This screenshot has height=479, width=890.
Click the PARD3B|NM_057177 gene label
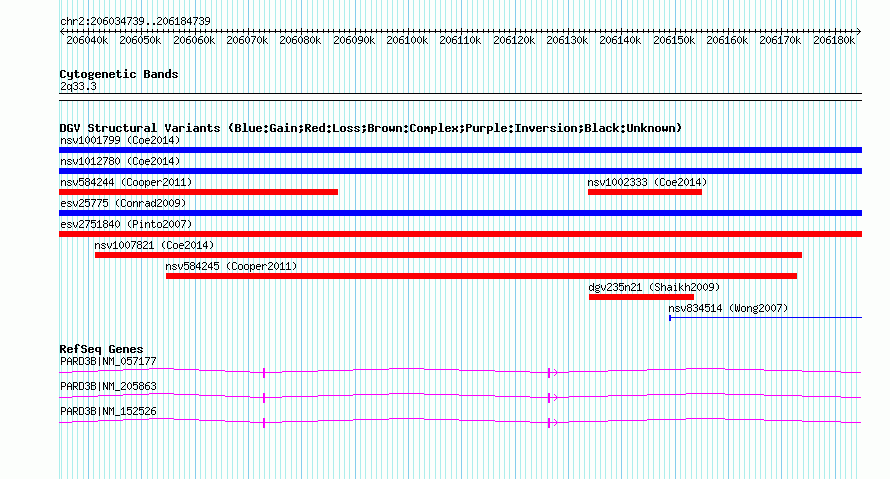[108, 362]
